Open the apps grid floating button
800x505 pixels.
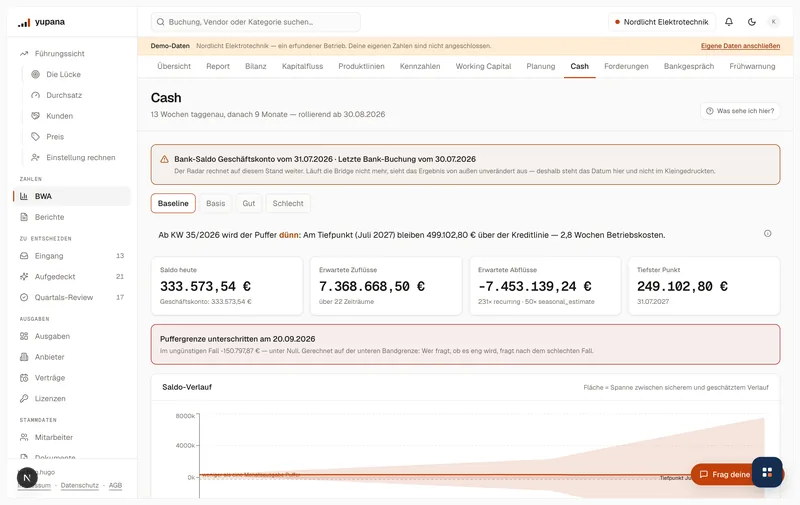point(767,472)
